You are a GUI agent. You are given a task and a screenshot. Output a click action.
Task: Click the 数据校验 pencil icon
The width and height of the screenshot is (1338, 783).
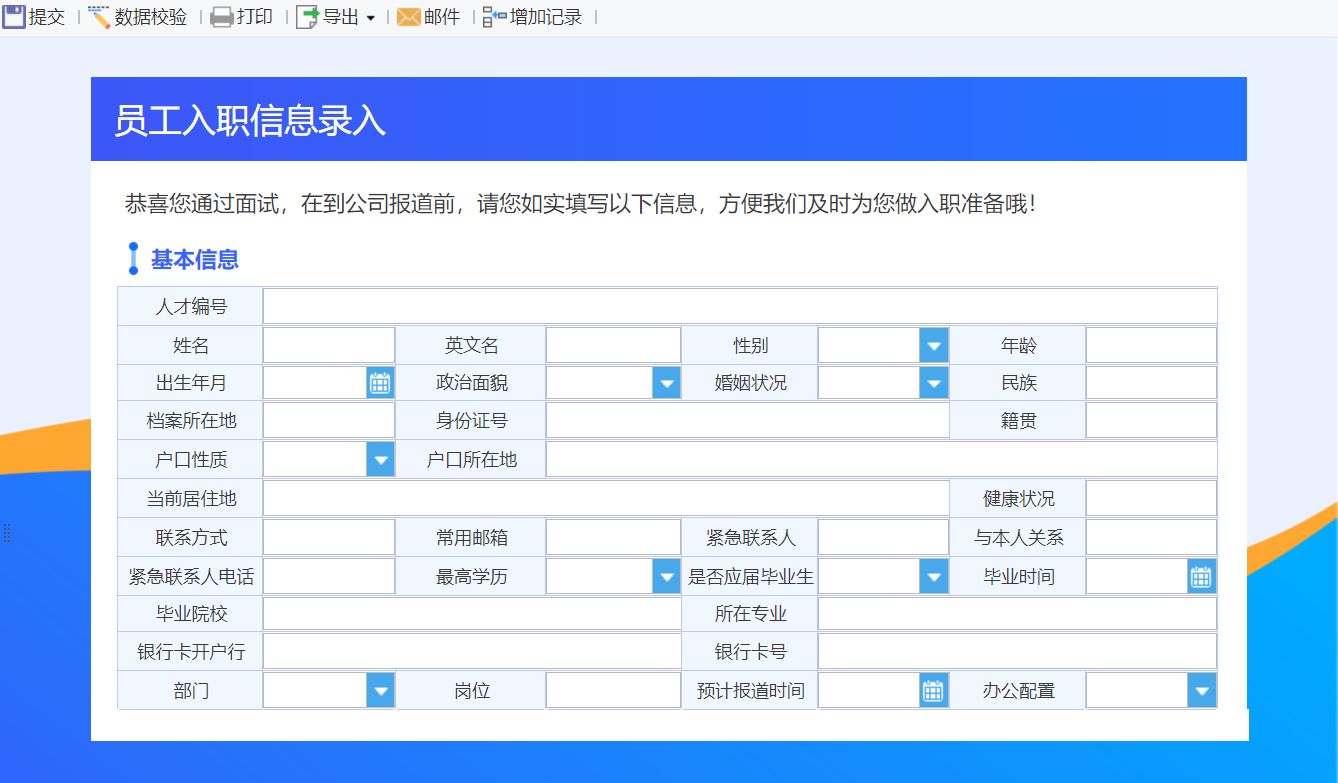[99, 17]
